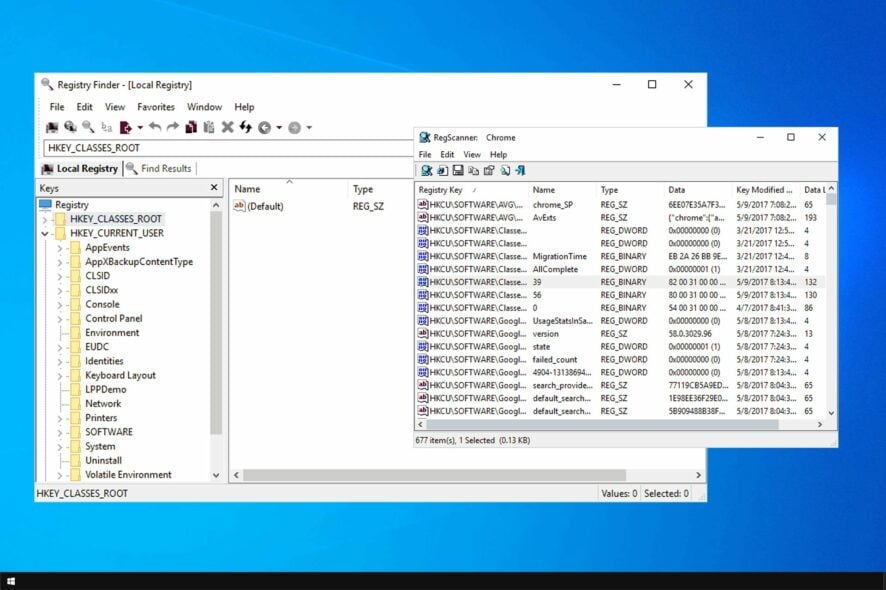Collapse the HKEY_CURRENT_USER tree node

pyautogui.click(x=45, y=233)
